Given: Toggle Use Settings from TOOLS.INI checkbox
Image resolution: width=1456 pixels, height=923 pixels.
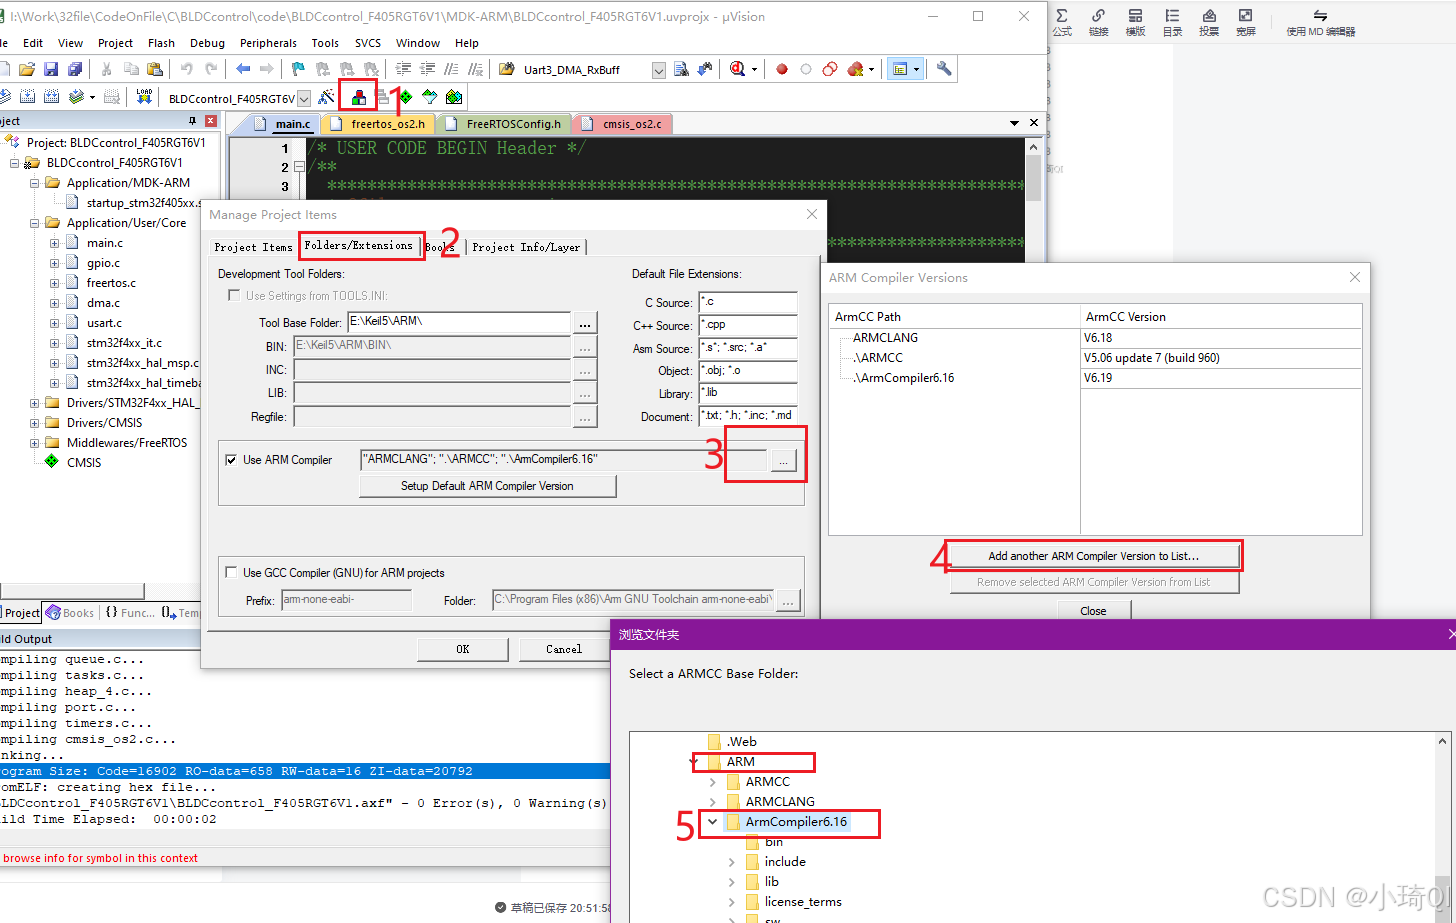Looking at the screenshot, I should pos(234,295).
